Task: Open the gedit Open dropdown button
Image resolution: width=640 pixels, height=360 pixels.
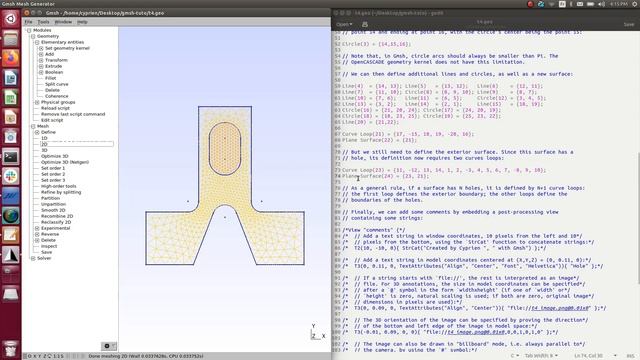Action: (x=344, y=24)
